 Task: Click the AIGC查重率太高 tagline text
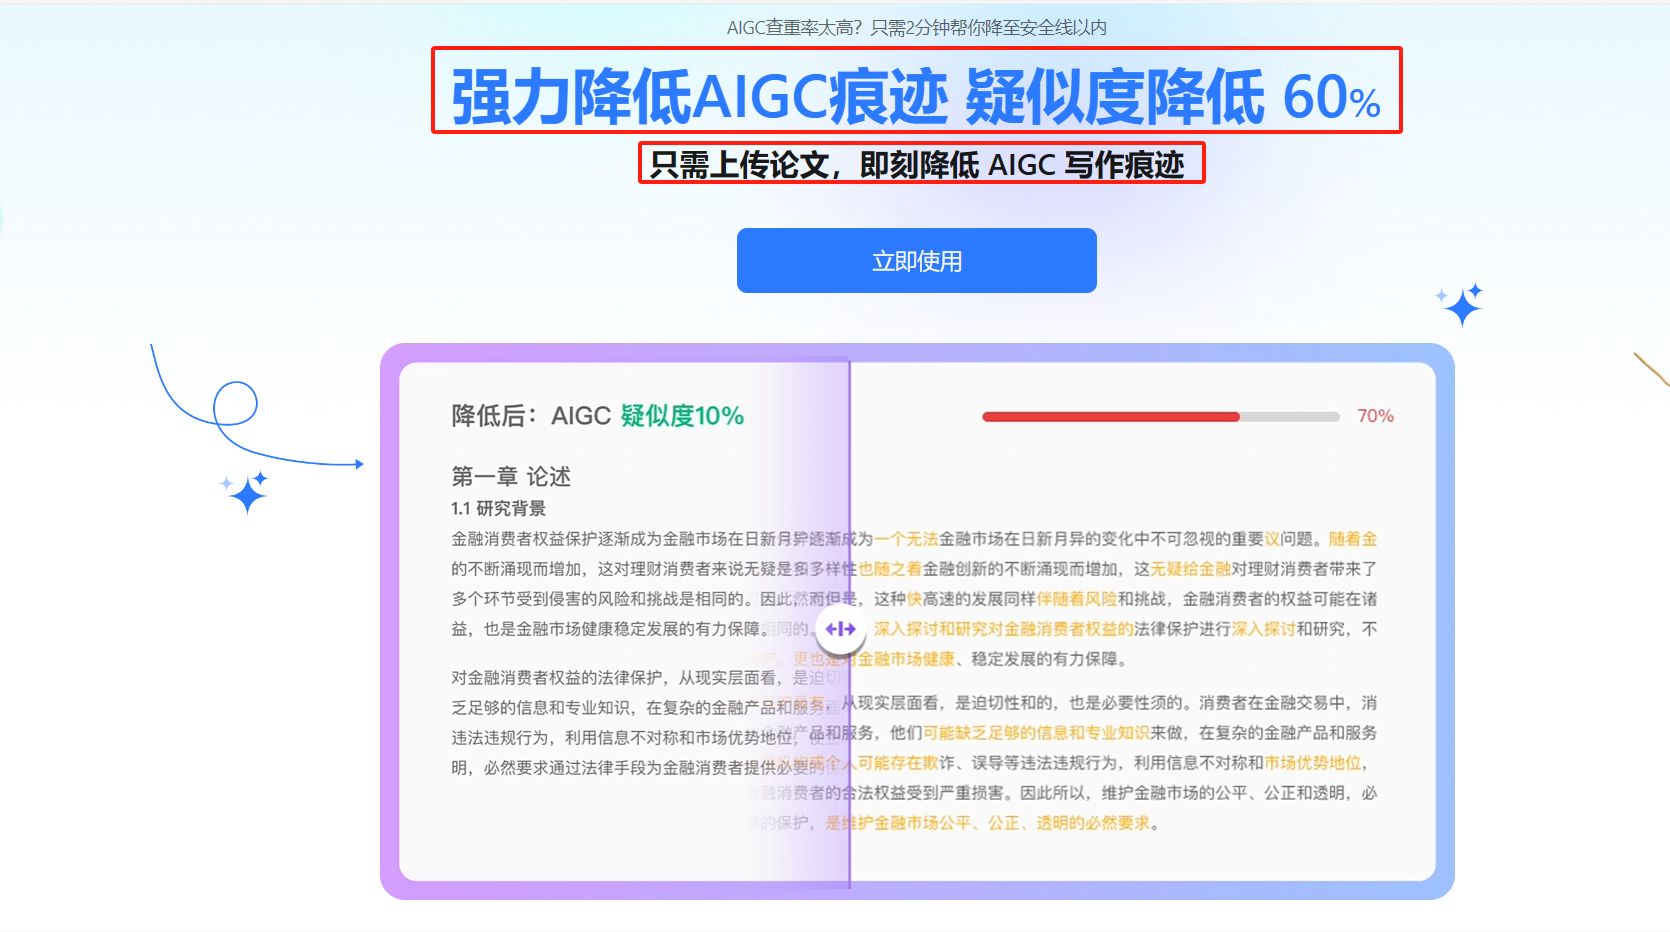916,28
